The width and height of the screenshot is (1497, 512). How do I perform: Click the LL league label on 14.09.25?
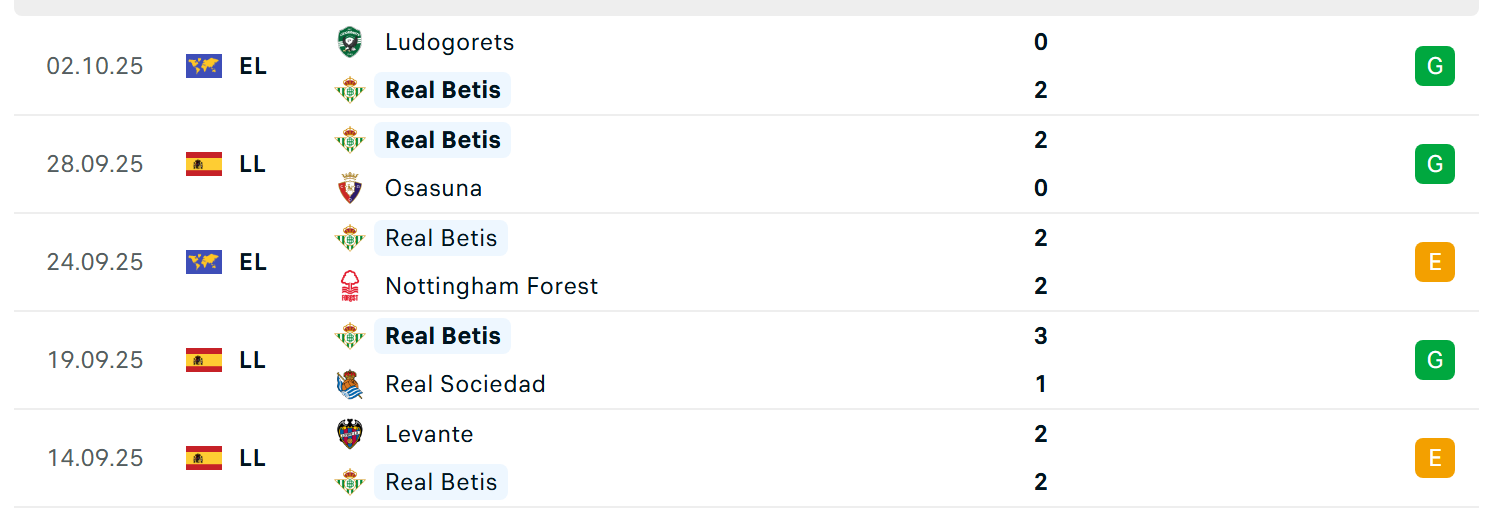253,458
